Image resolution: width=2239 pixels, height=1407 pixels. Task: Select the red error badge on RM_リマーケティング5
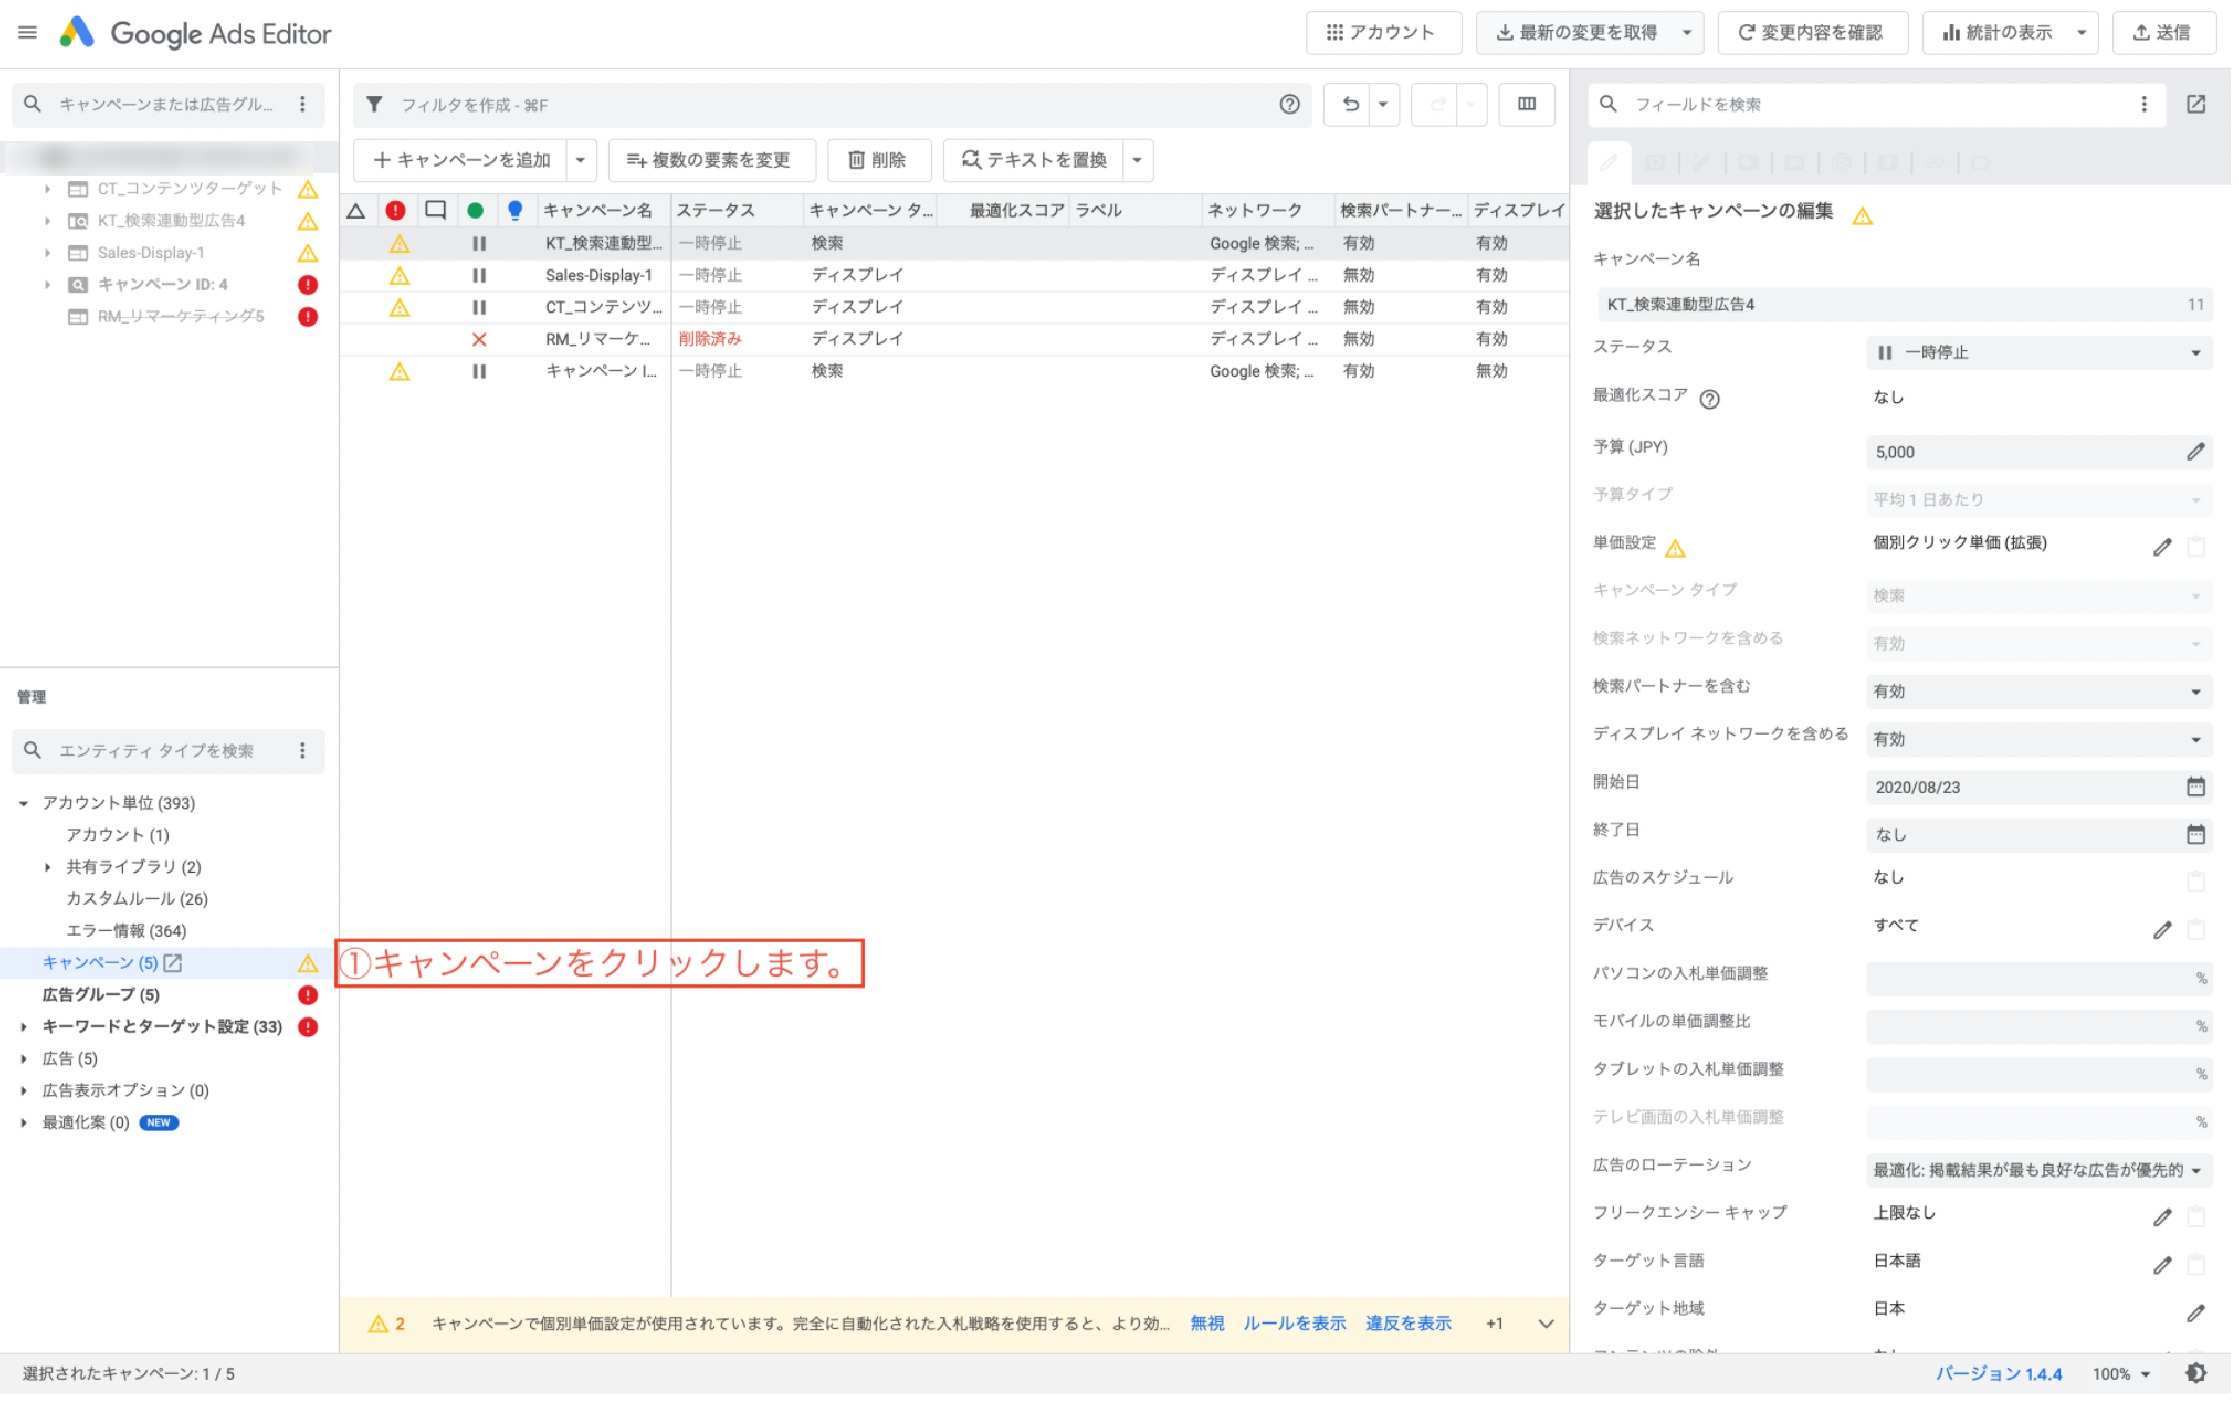[308, 317]
